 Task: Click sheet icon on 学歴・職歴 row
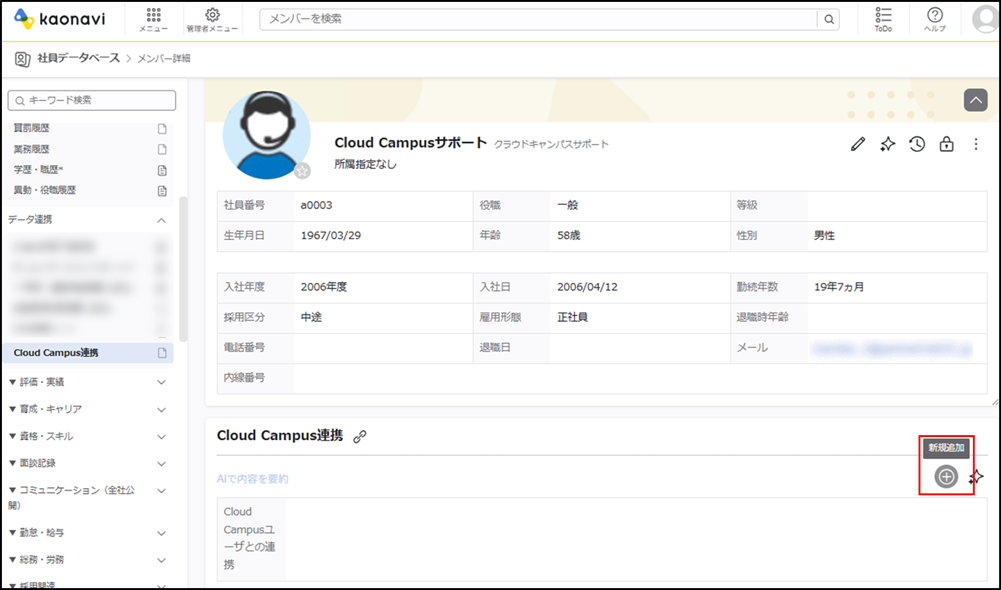click(162, 170)
